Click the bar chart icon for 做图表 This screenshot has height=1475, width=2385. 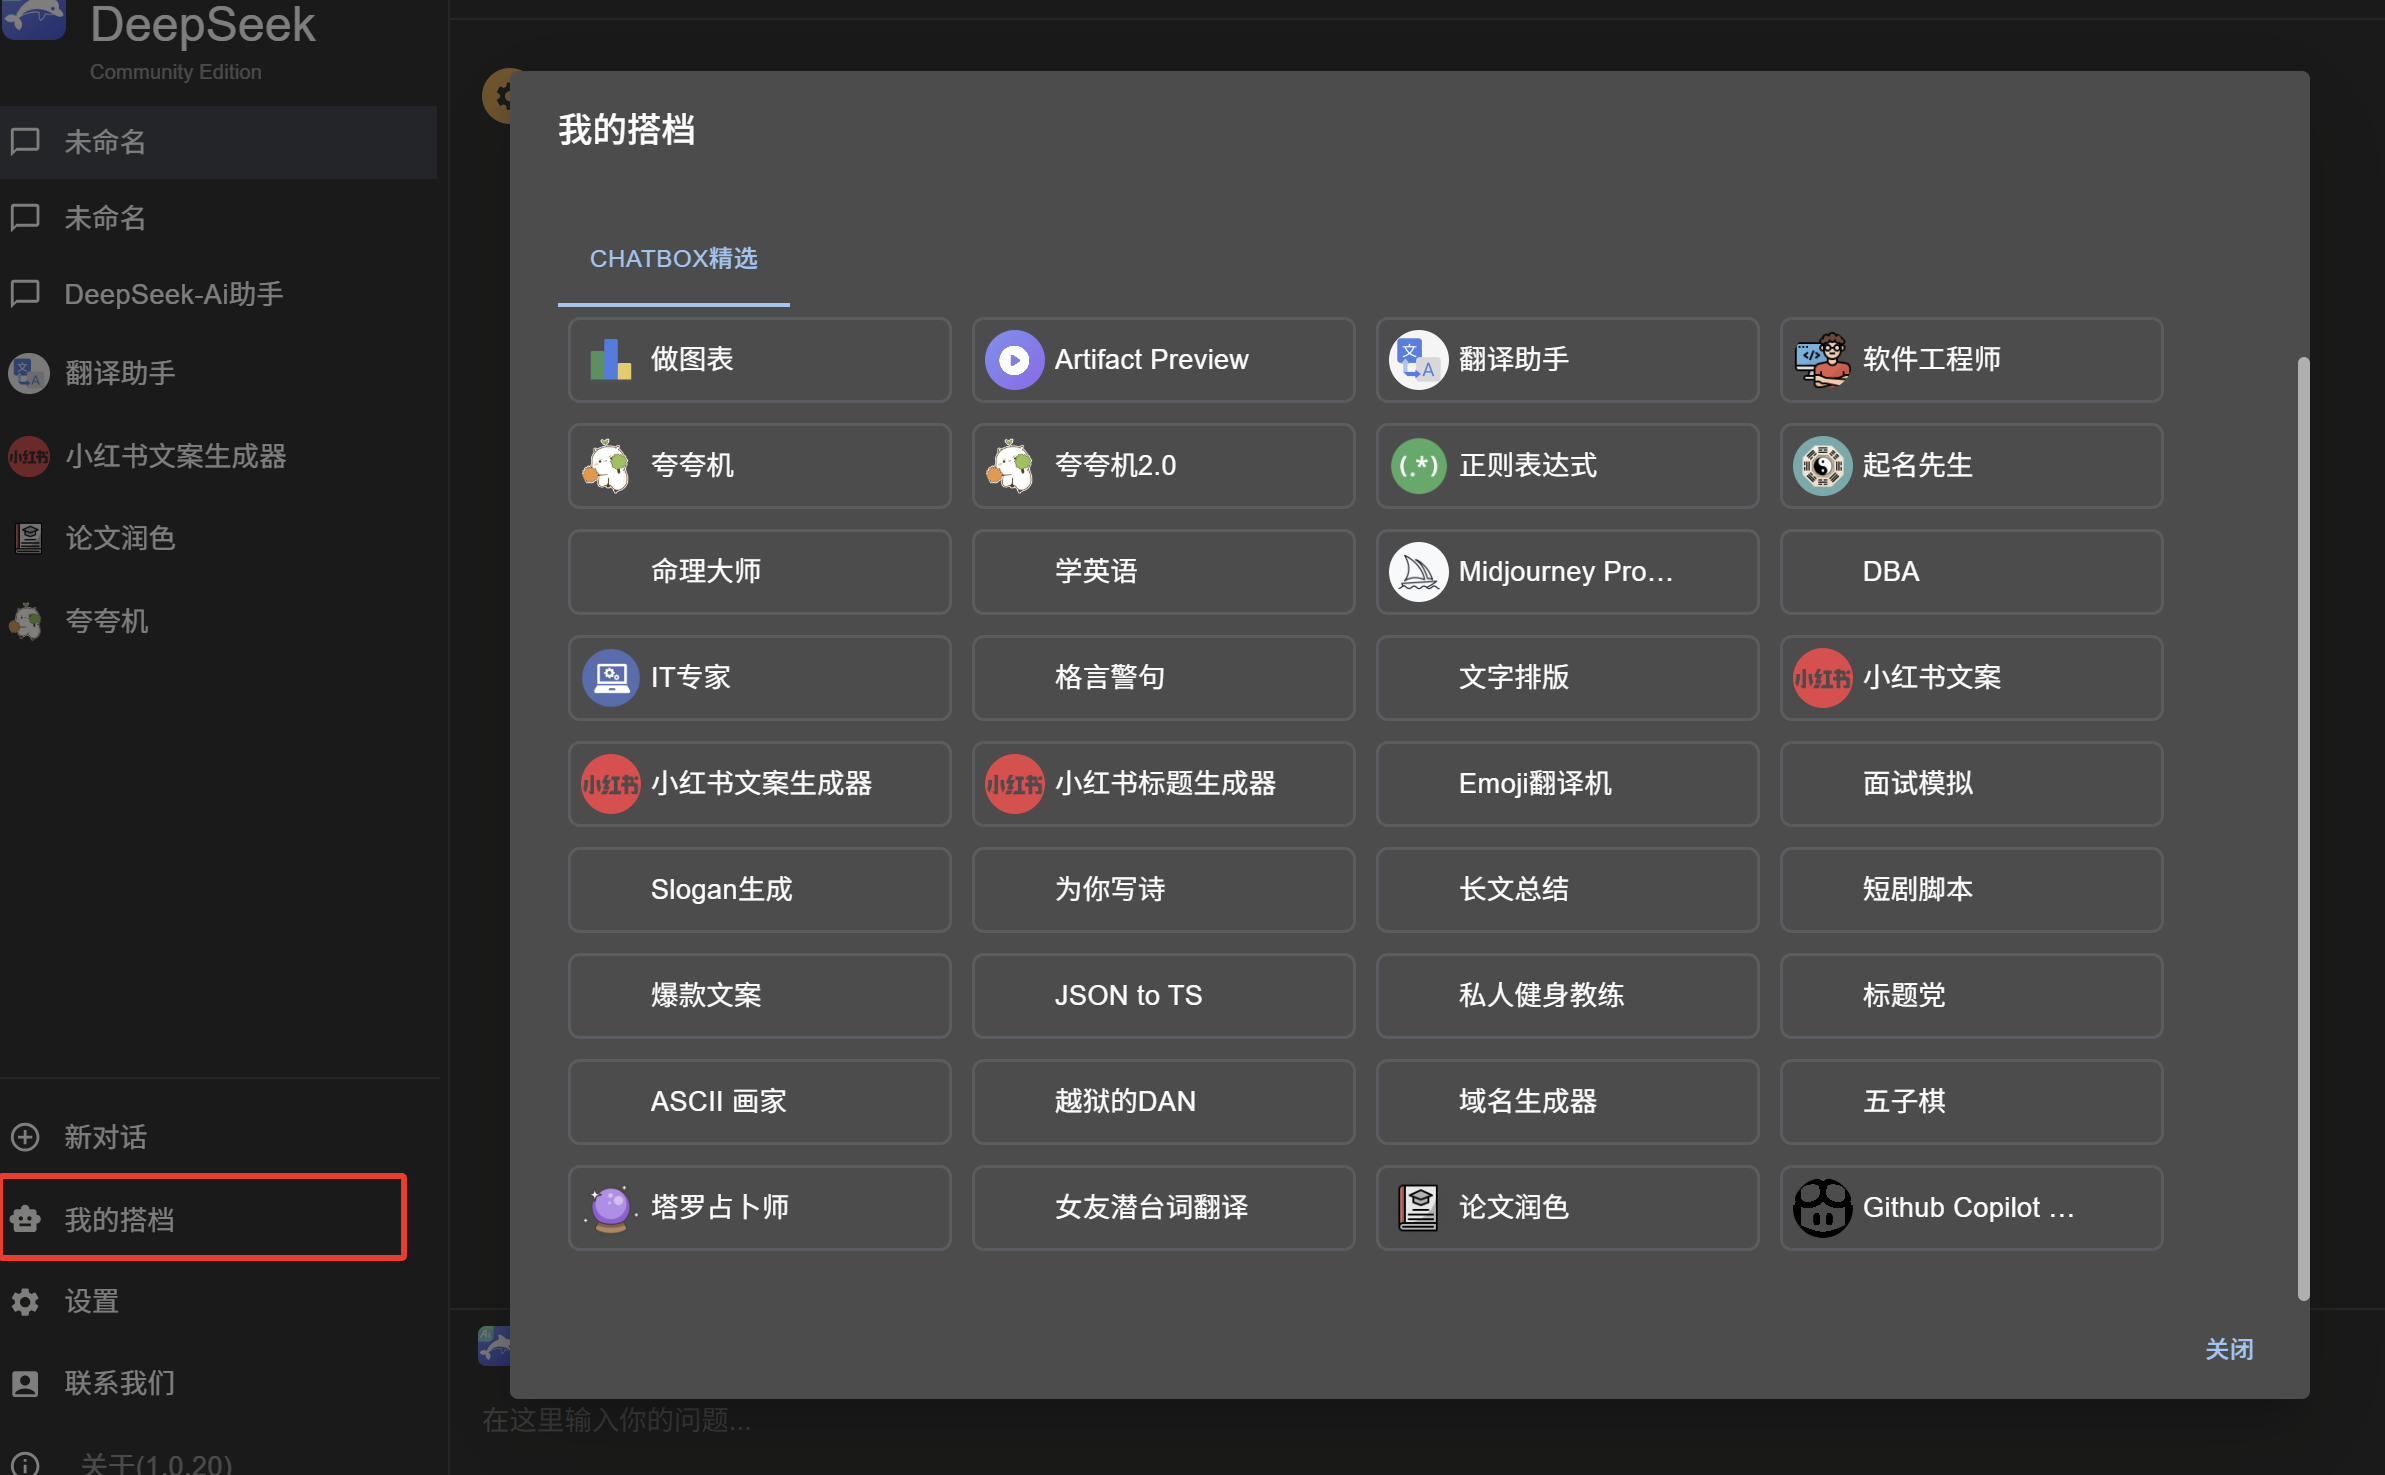610,360
